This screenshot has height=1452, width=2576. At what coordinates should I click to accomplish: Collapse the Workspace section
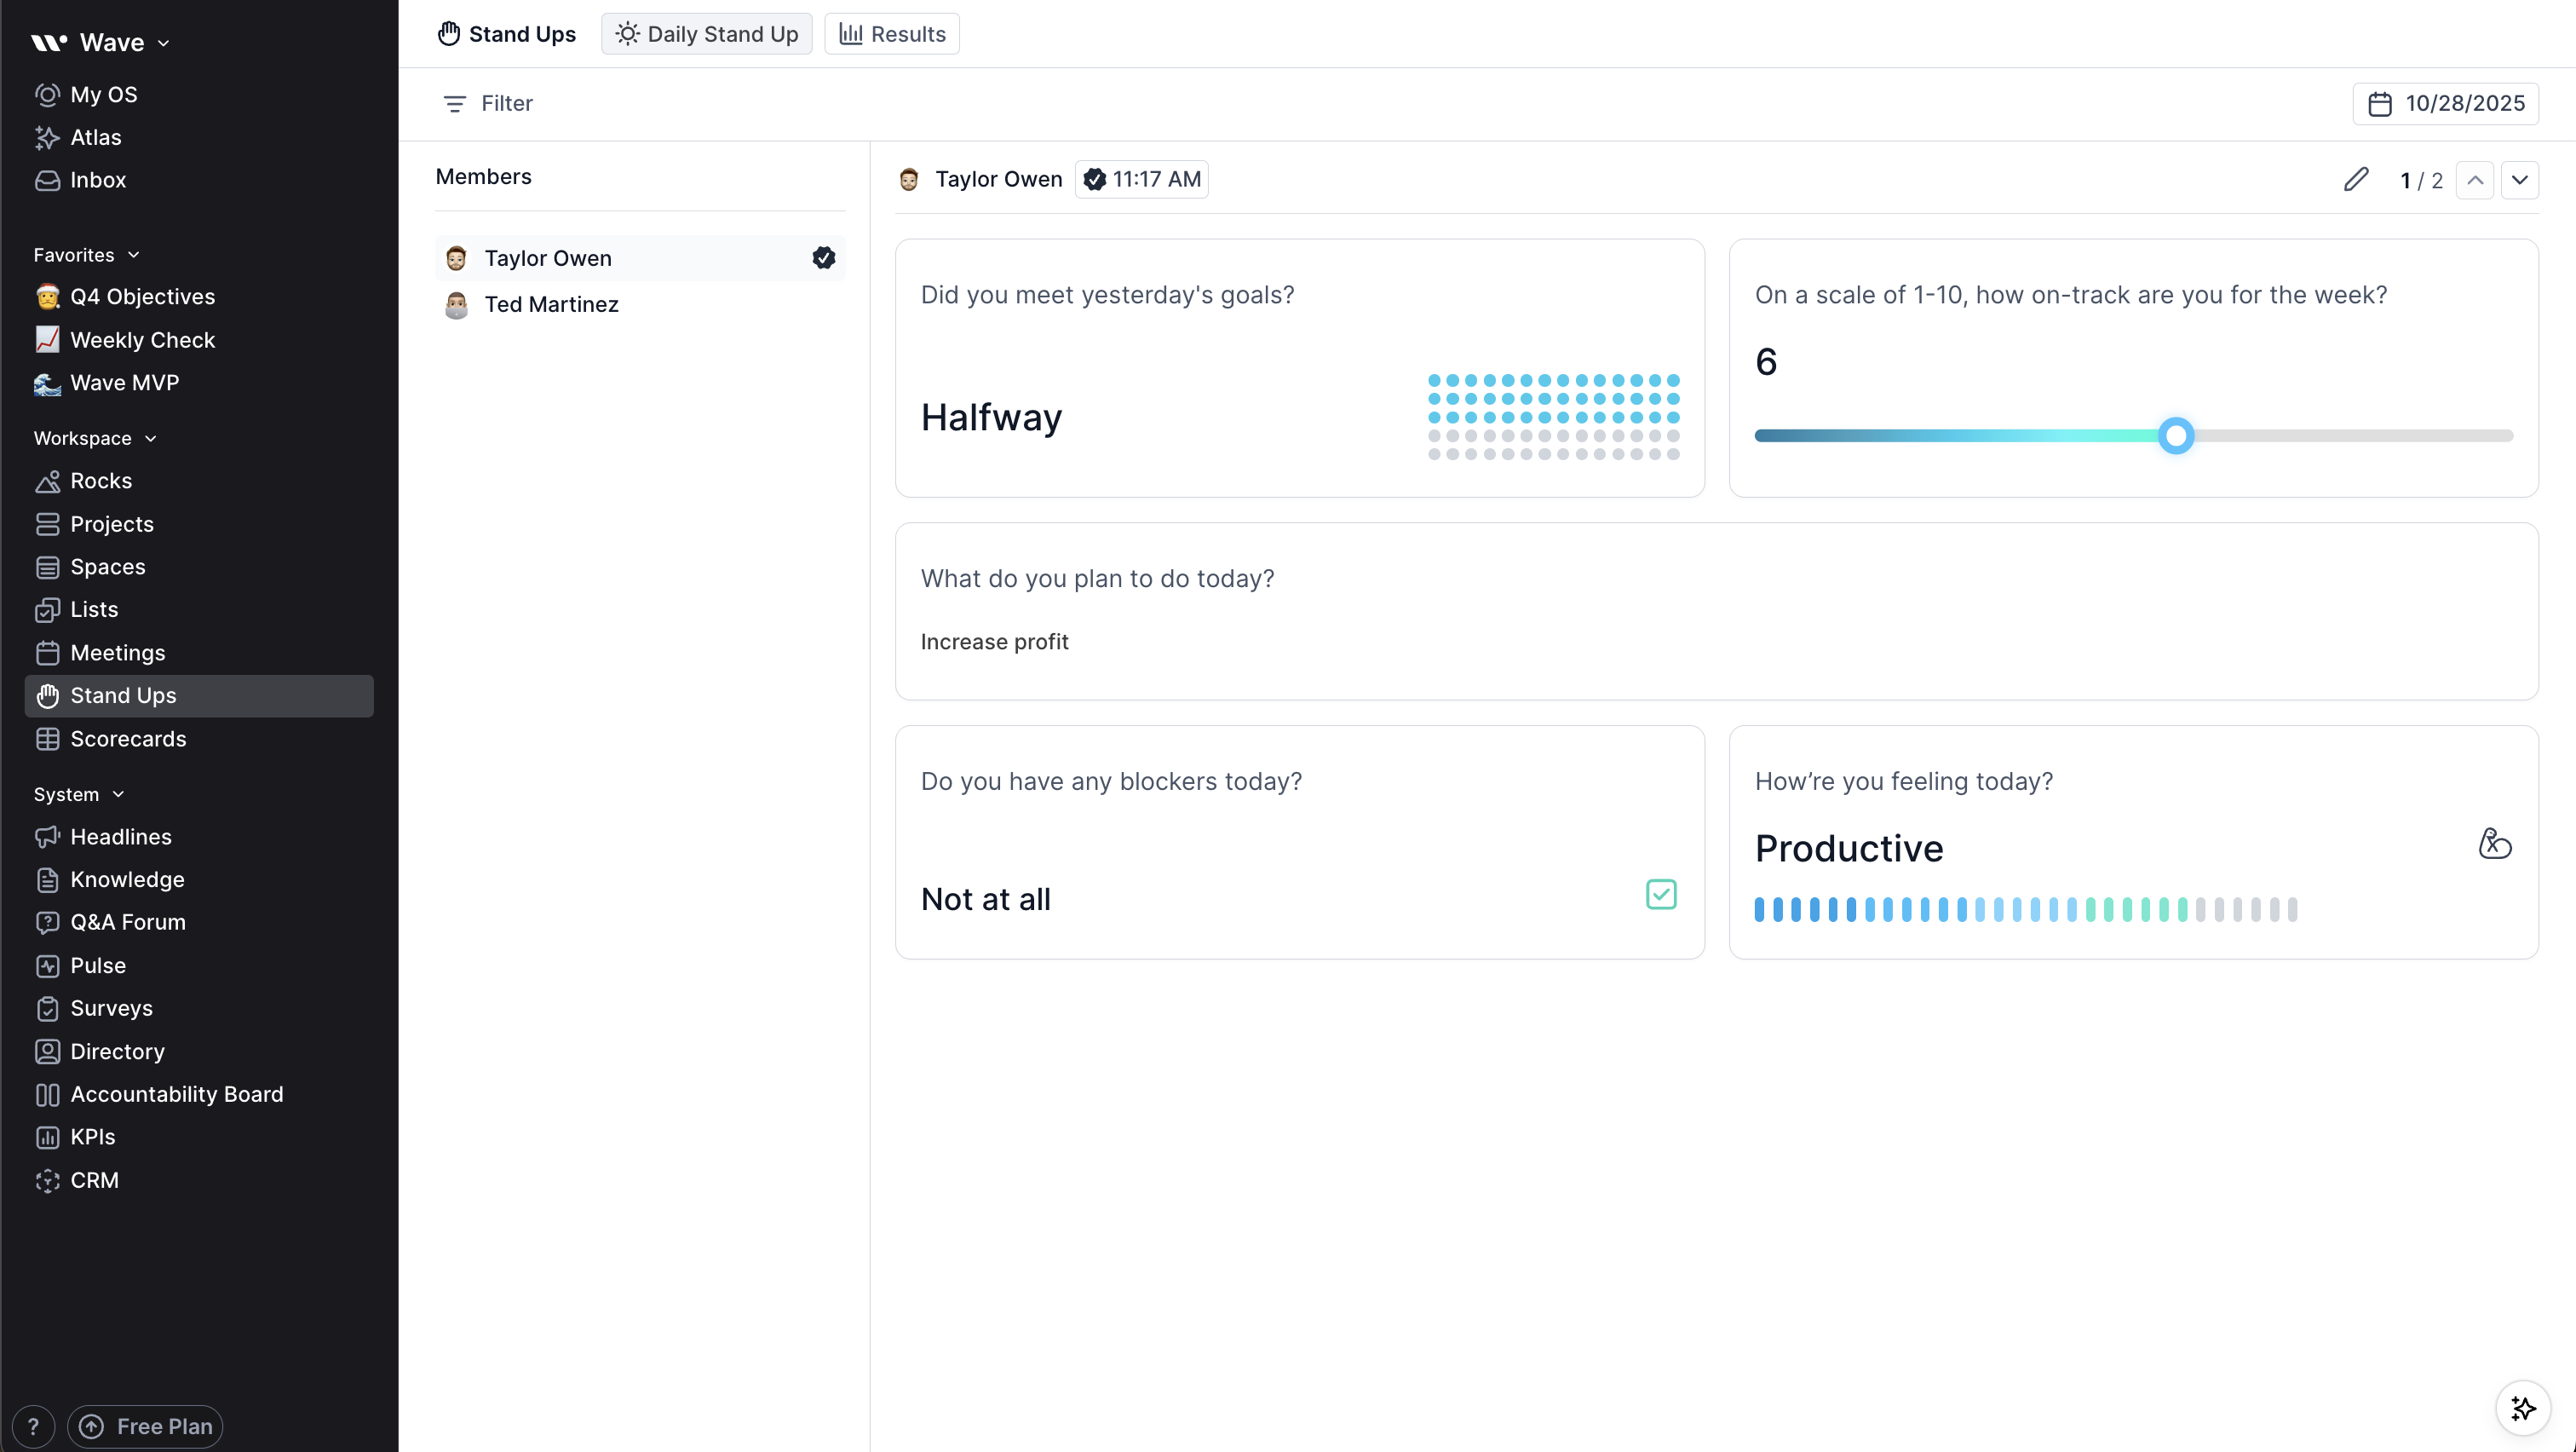point(151,438)
